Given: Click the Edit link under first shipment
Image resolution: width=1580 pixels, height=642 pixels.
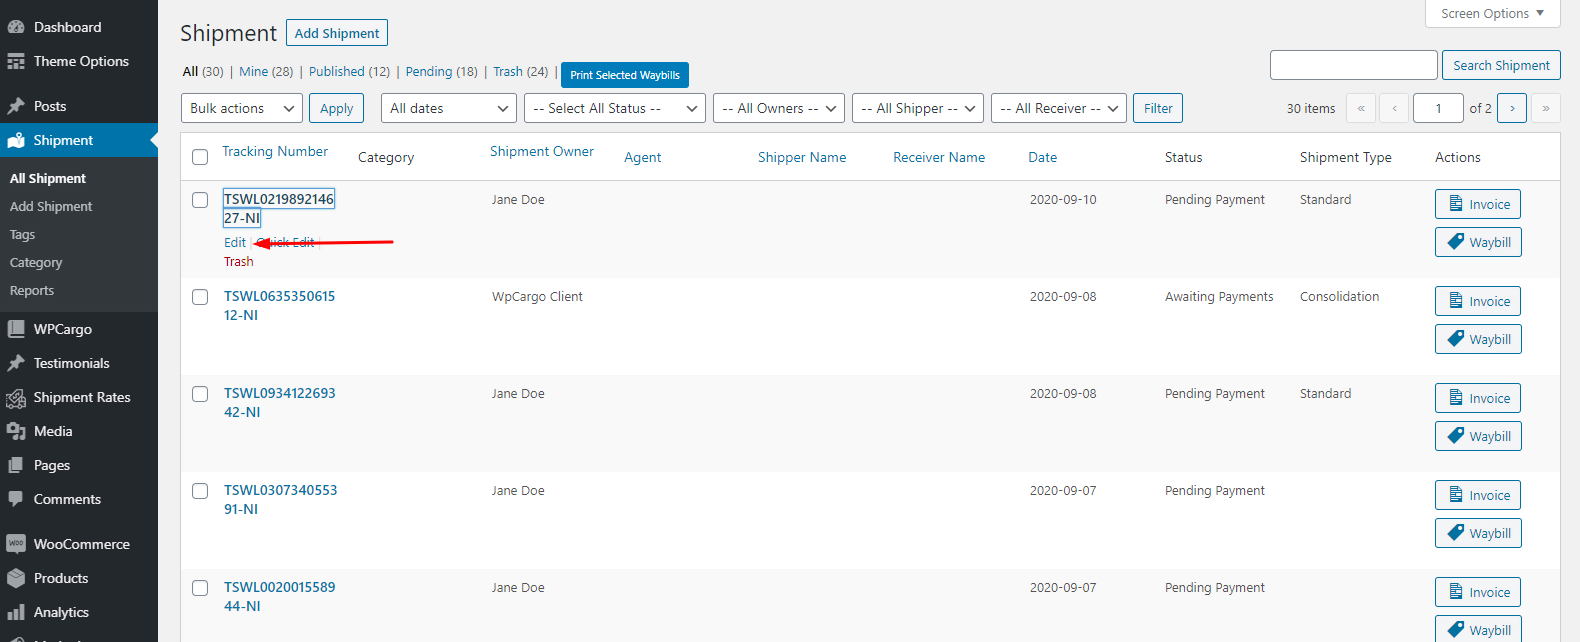Looking at the screenshot, I should (234, 242).
